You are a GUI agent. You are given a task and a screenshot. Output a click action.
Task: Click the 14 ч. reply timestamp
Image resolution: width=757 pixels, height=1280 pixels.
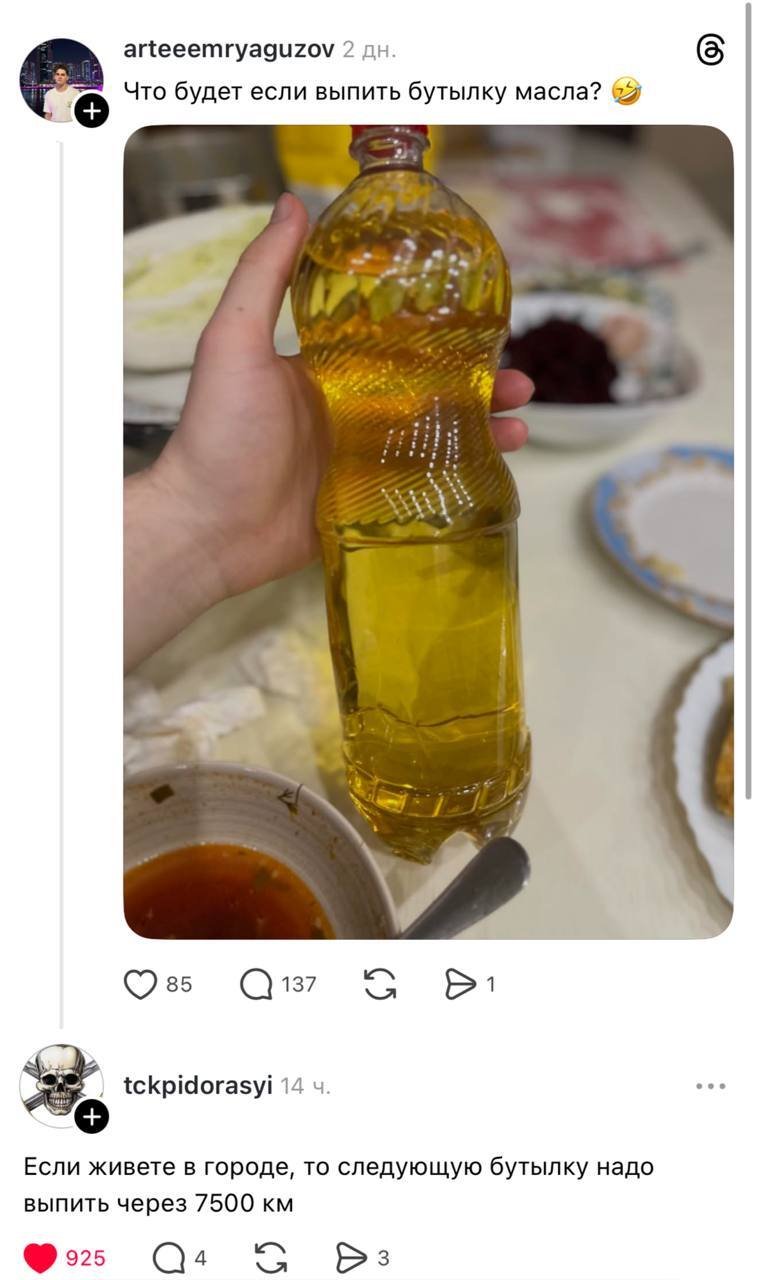point(306,1086)
